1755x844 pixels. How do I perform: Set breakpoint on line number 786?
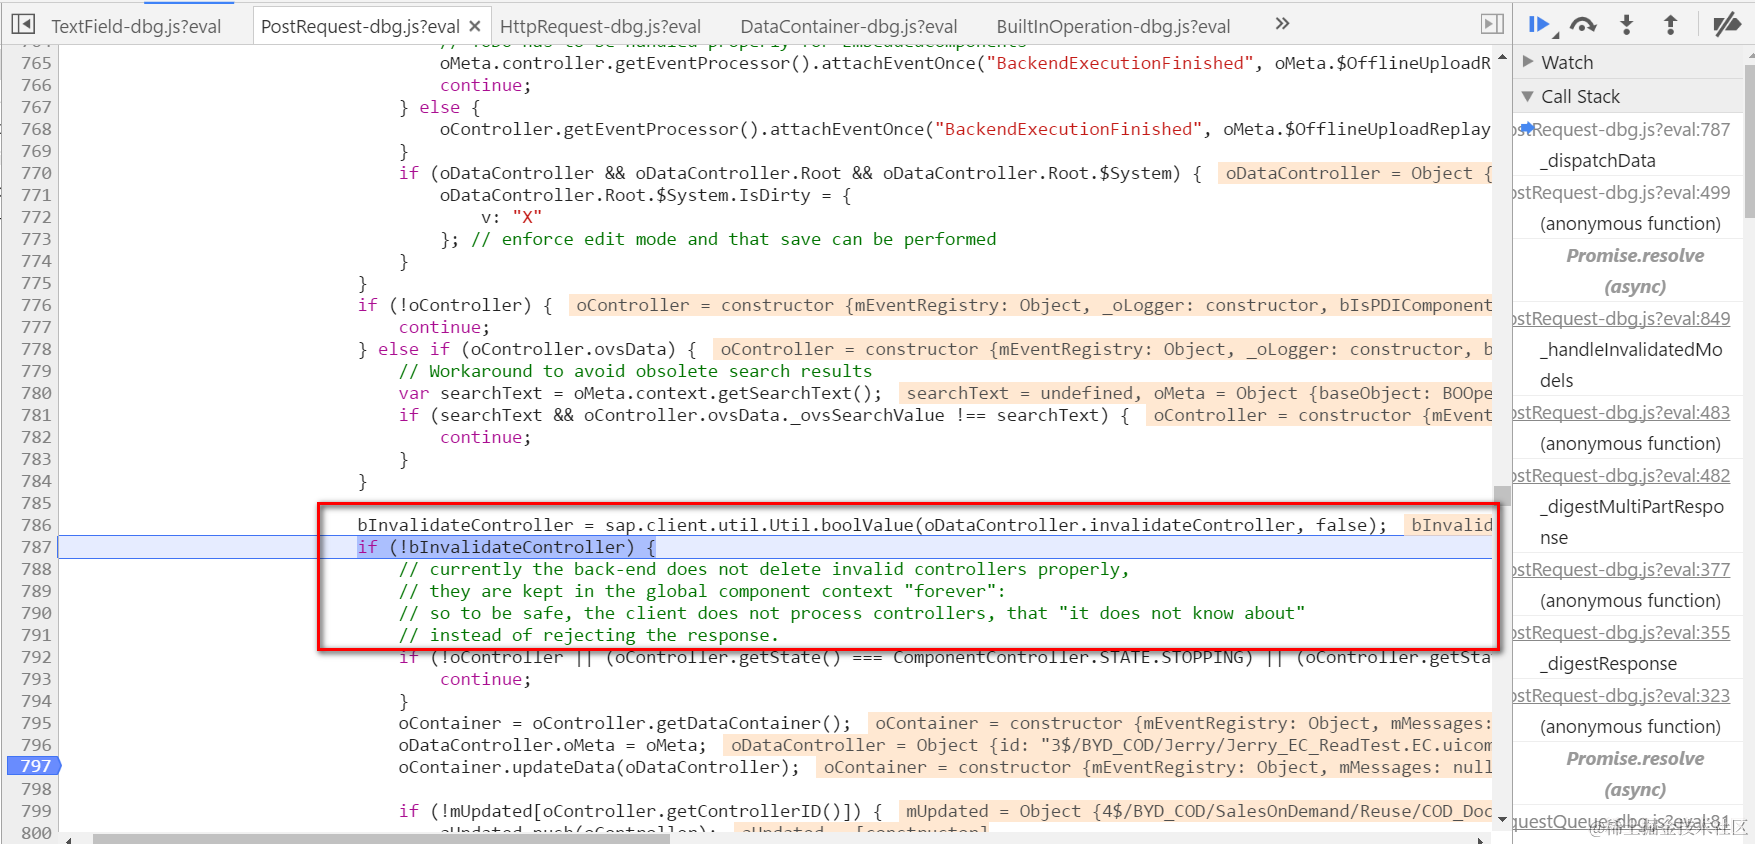36,525
